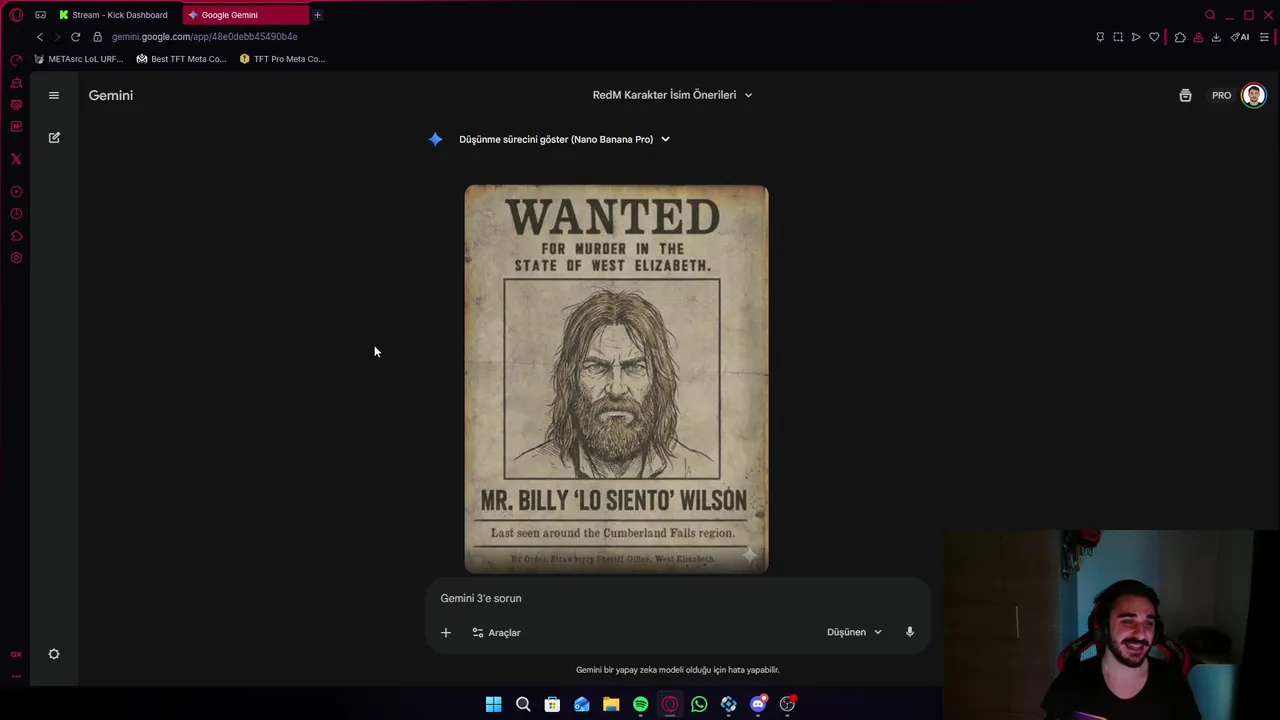Open the Düşünen model selector dropdown
Viewport: 1280px width, 720px height.
click(x=854, y=632)
